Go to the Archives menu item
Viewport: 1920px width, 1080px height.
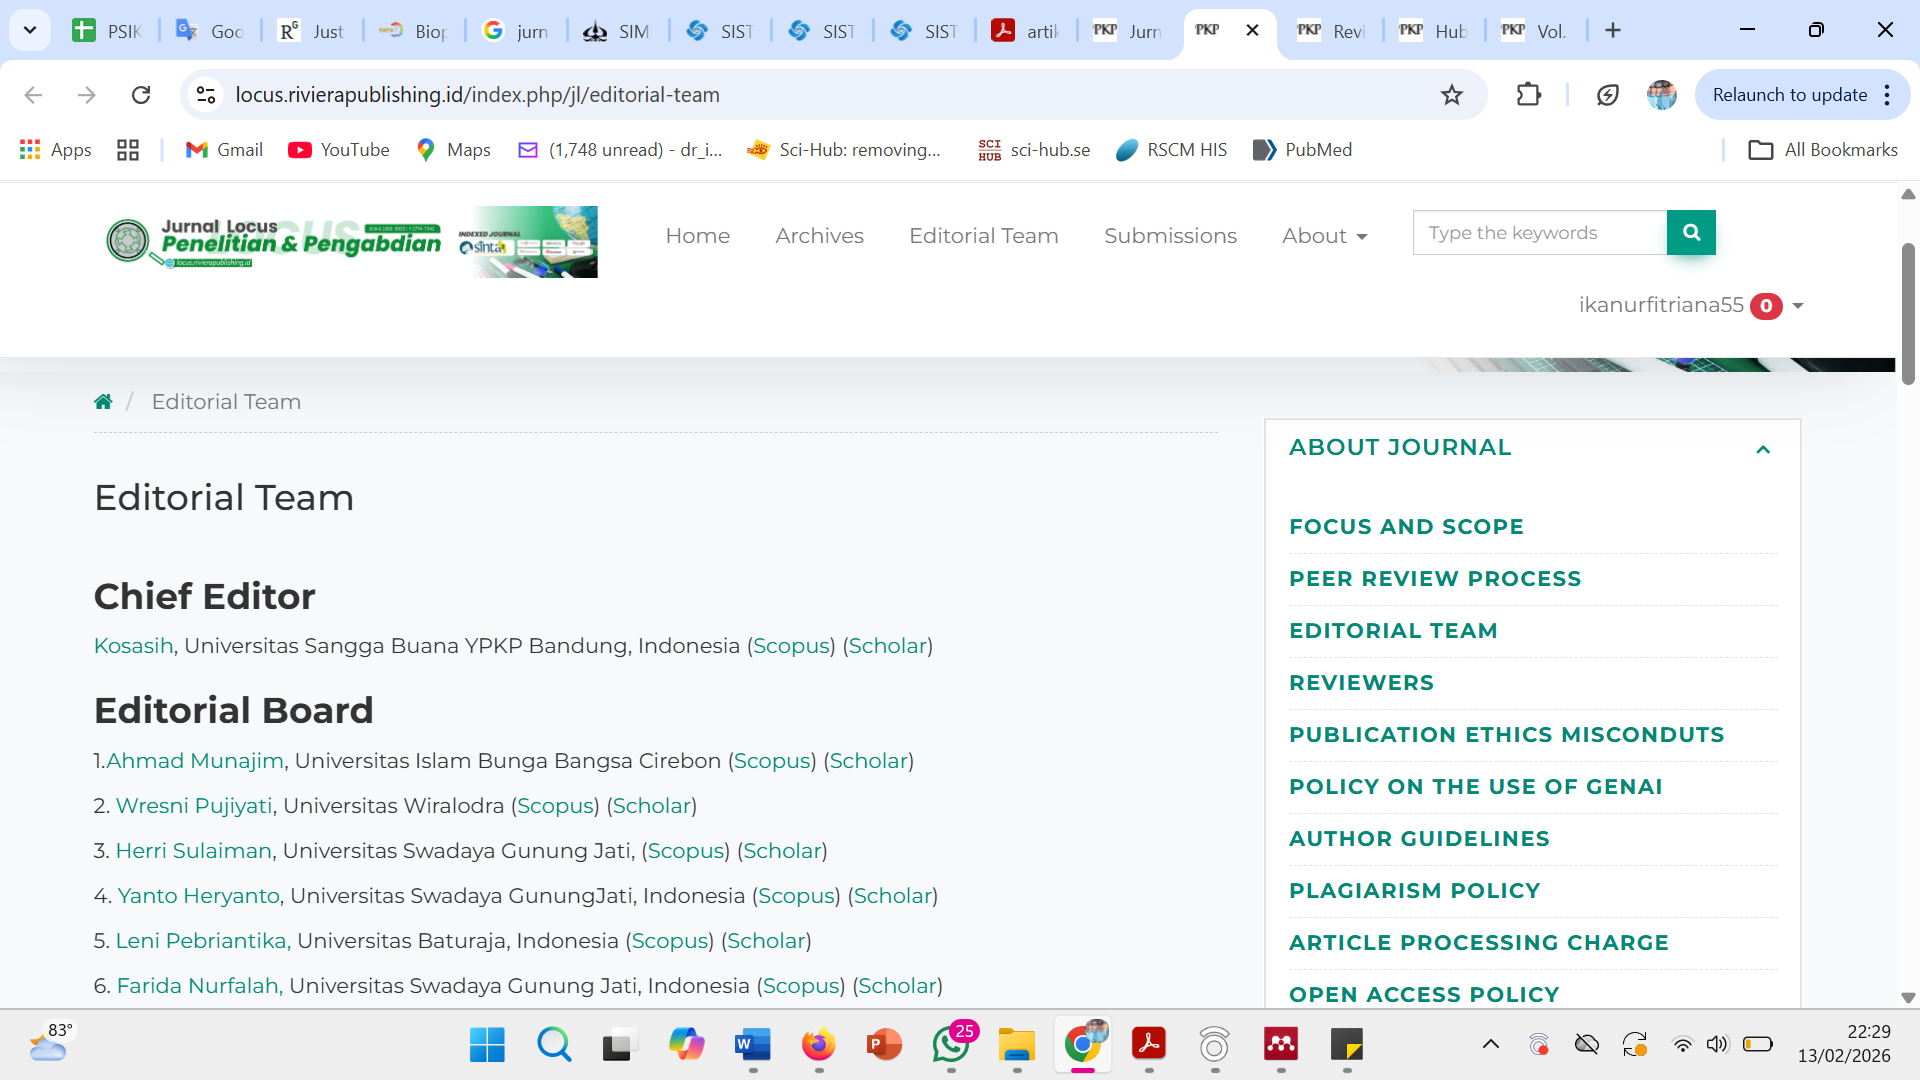coord(819,236)
